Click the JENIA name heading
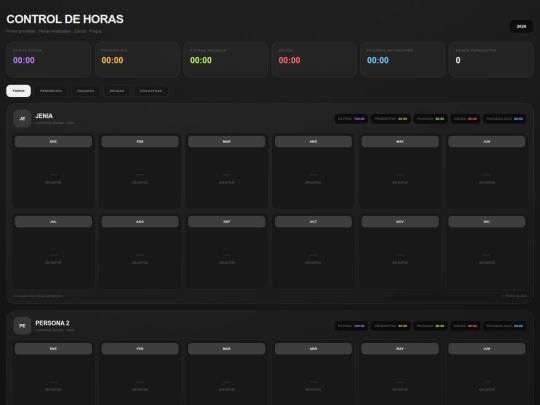The image size is (540, 405). pos(44,116)
